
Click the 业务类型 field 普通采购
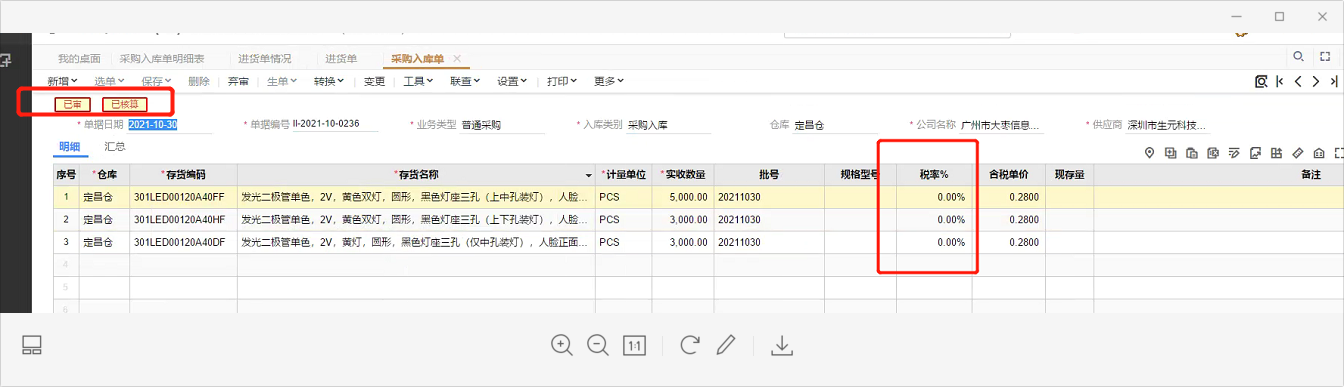pos(503,125)
